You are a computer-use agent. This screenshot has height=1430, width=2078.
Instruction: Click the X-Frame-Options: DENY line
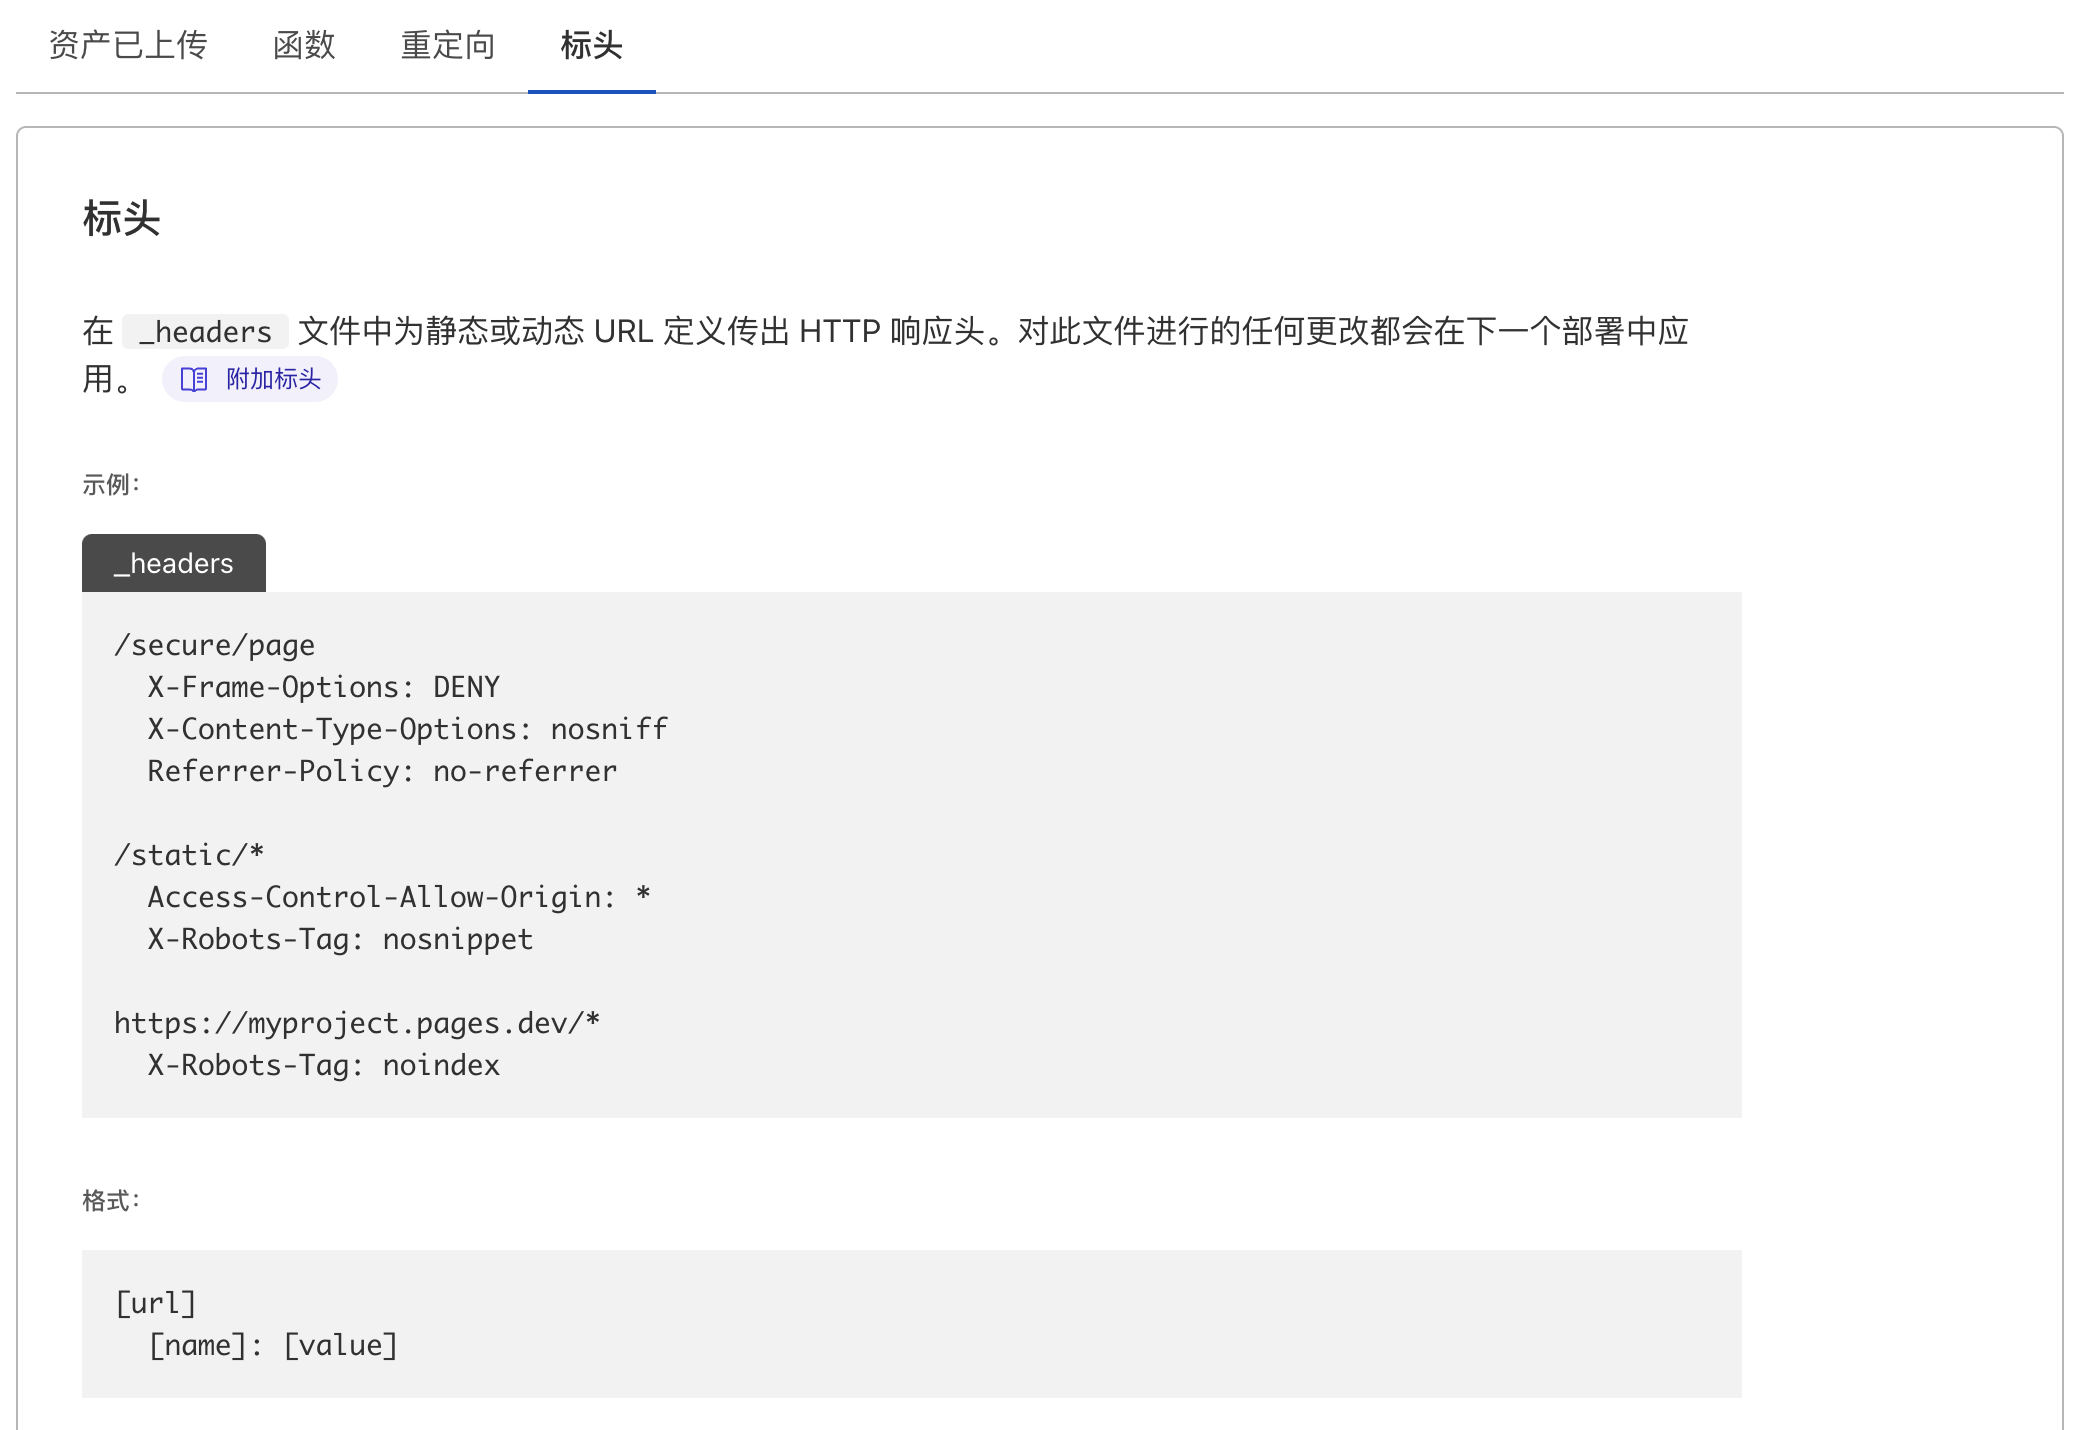323,688
